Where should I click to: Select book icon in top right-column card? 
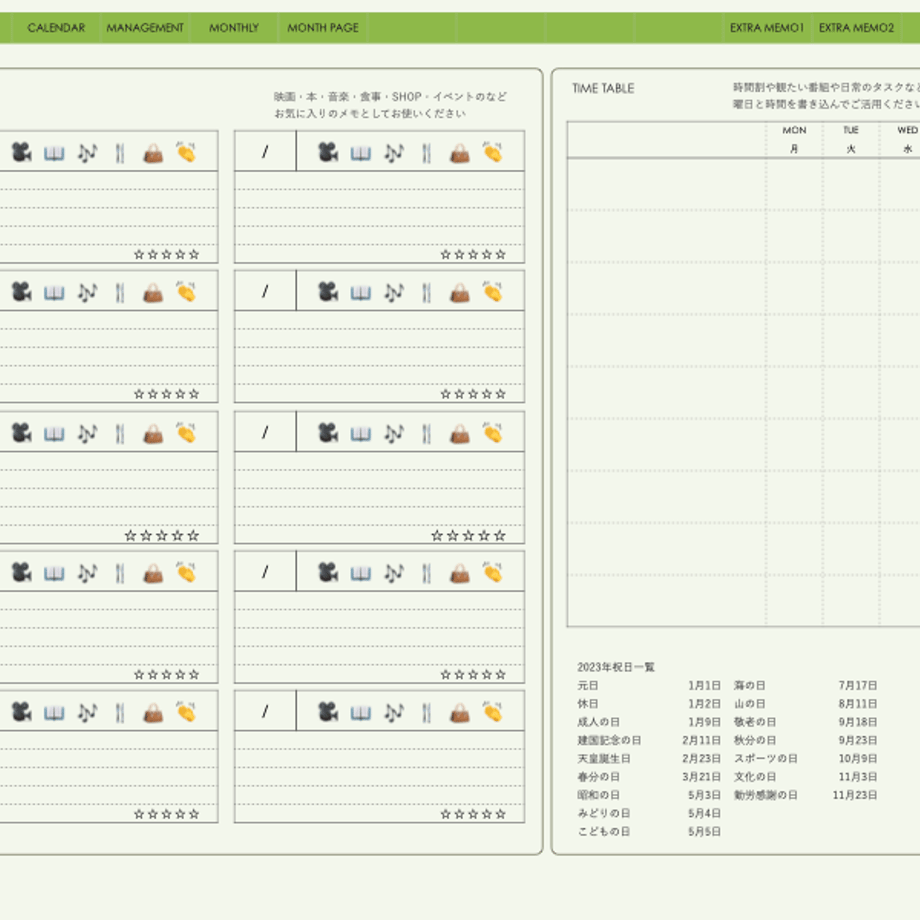361,154
